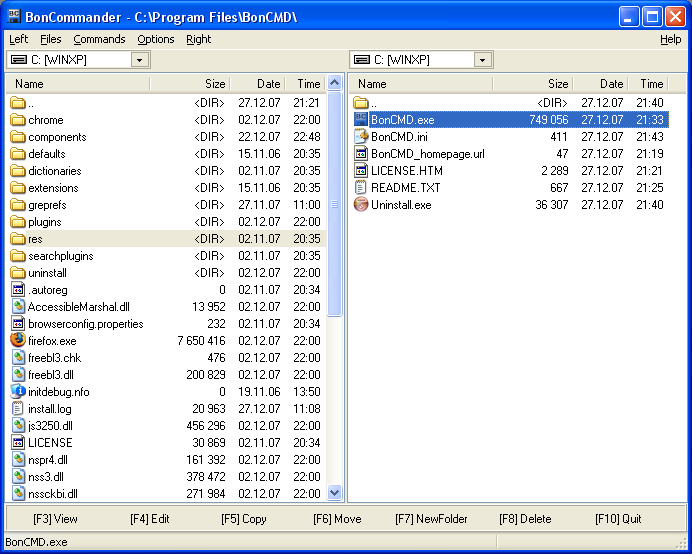692x554 pixels.
Task: Open the Right menu
Action: point(199,39)
